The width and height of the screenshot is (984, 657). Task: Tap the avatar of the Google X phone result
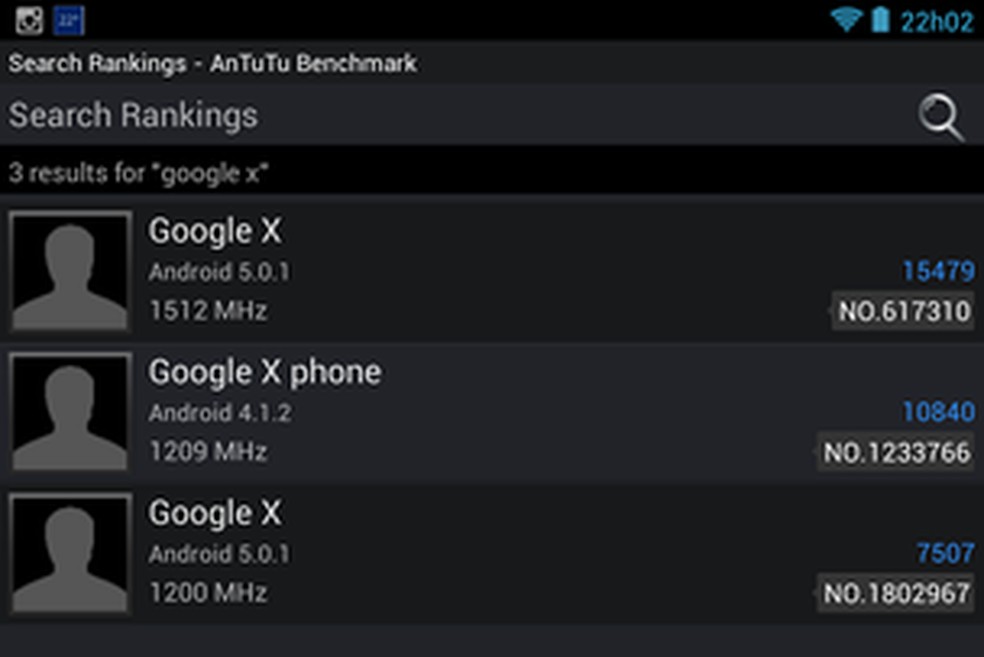(69, 411)
